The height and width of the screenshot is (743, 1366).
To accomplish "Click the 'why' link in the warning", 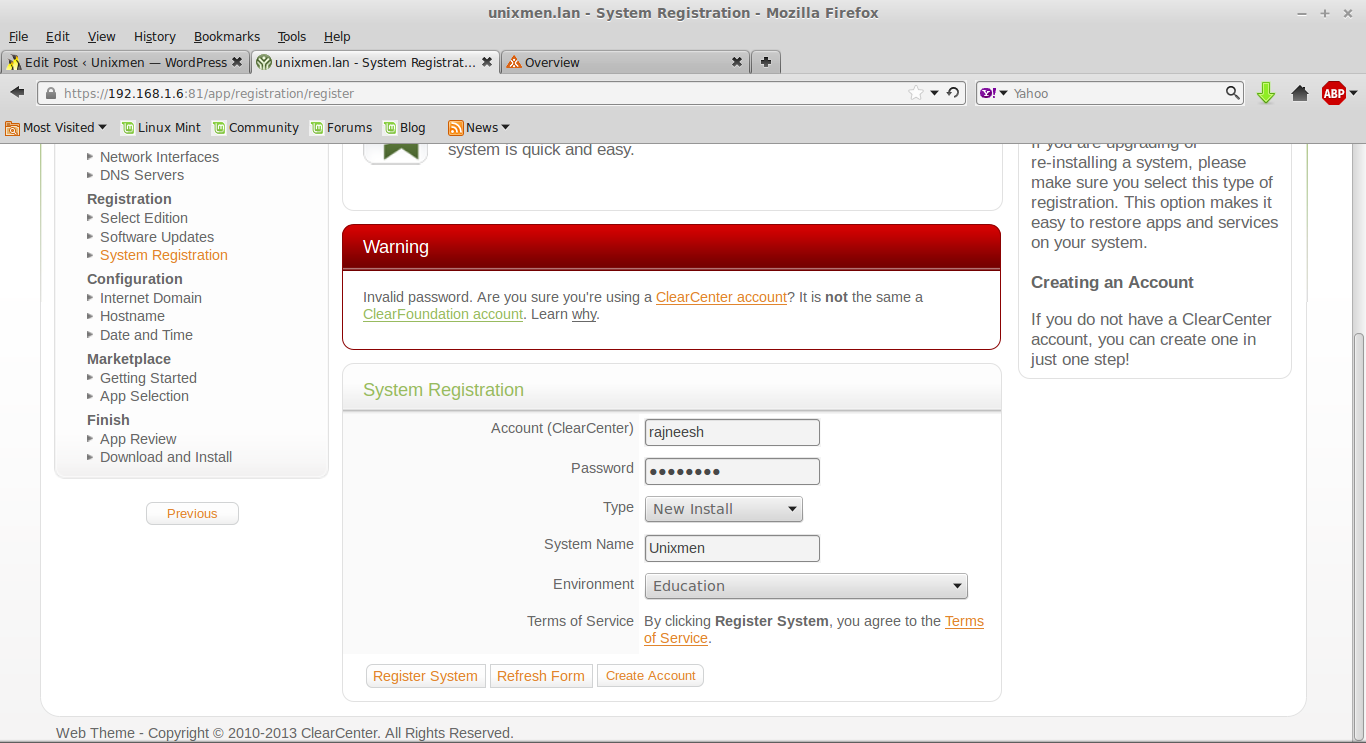I will click(x=584, y=314).
